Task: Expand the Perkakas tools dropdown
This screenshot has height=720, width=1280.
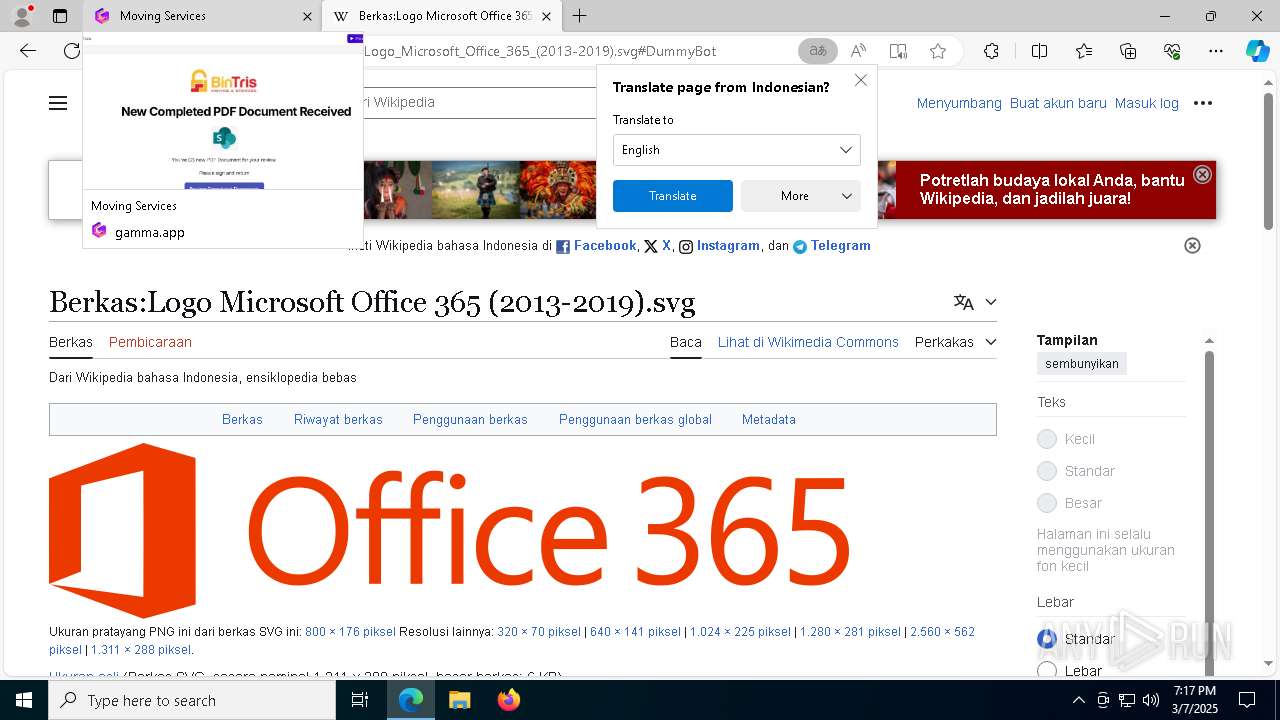Action: click(x=956, y=342)
